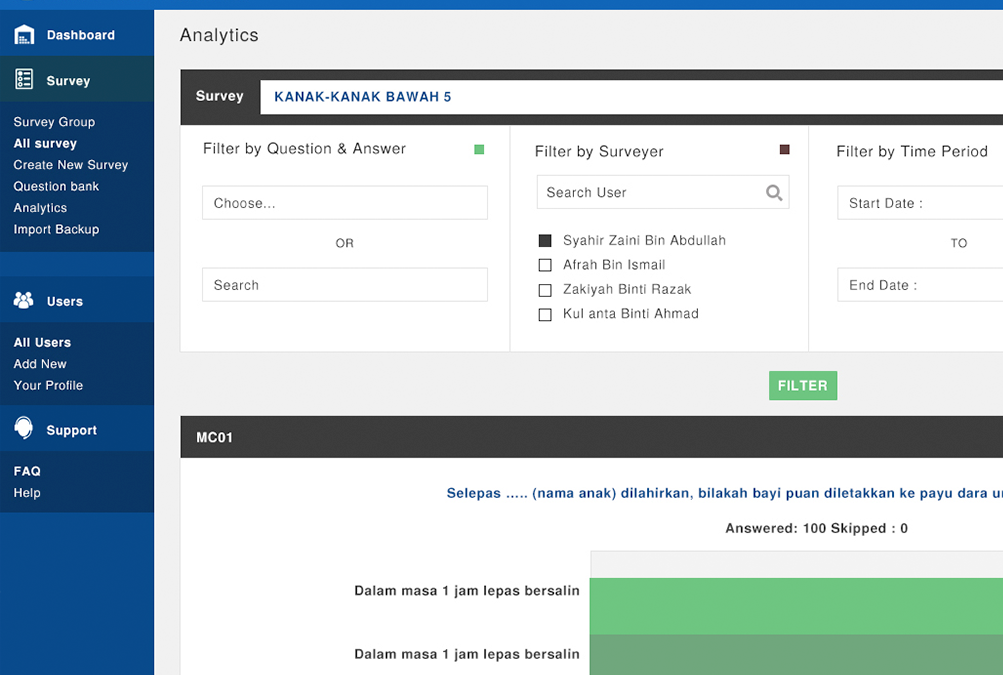Open survey selector showing KANAK-KANAK BAWAH 5

click(631, 97)
